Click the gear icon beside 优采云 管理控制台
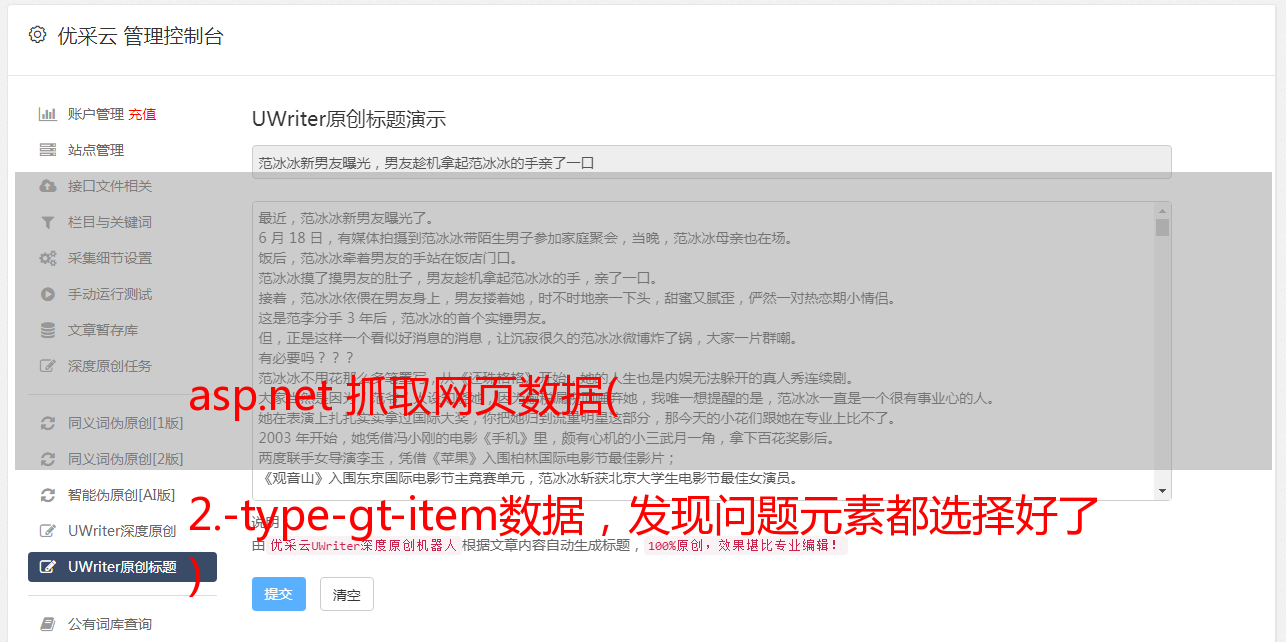This screenshot has width=1286, height=642. point(37,35)
